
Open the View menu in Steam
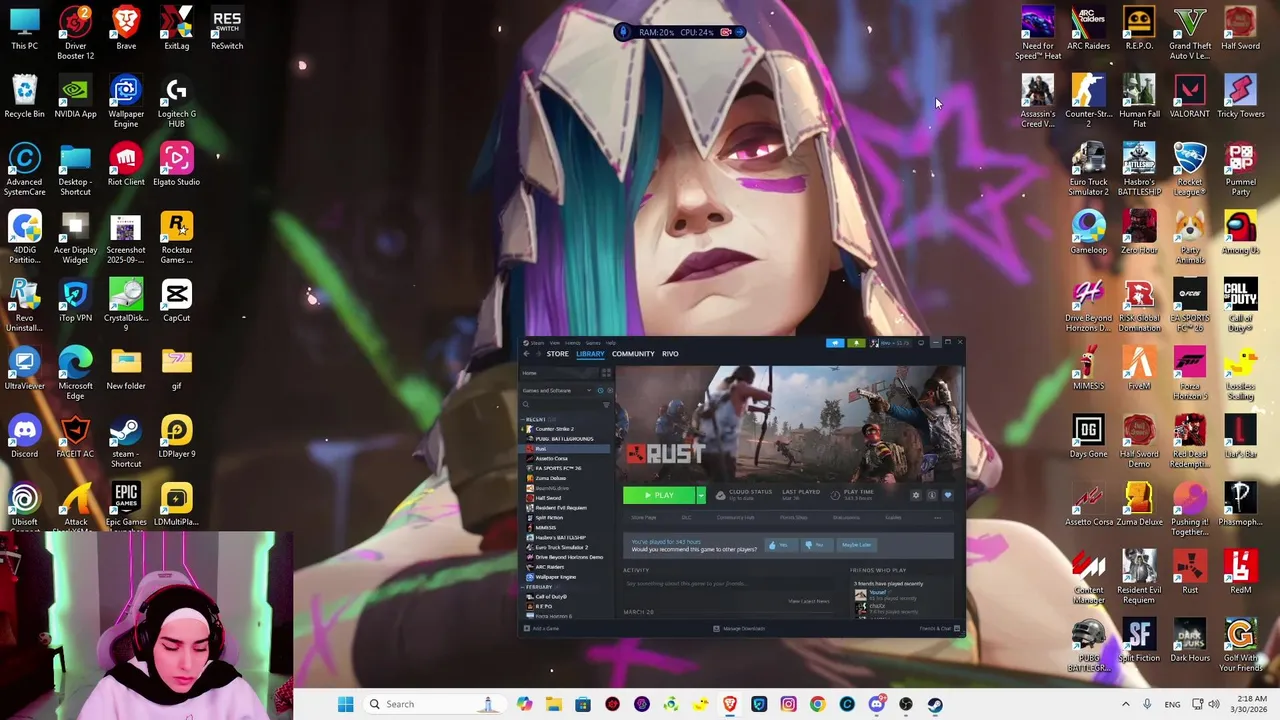[x=555, y=343]
